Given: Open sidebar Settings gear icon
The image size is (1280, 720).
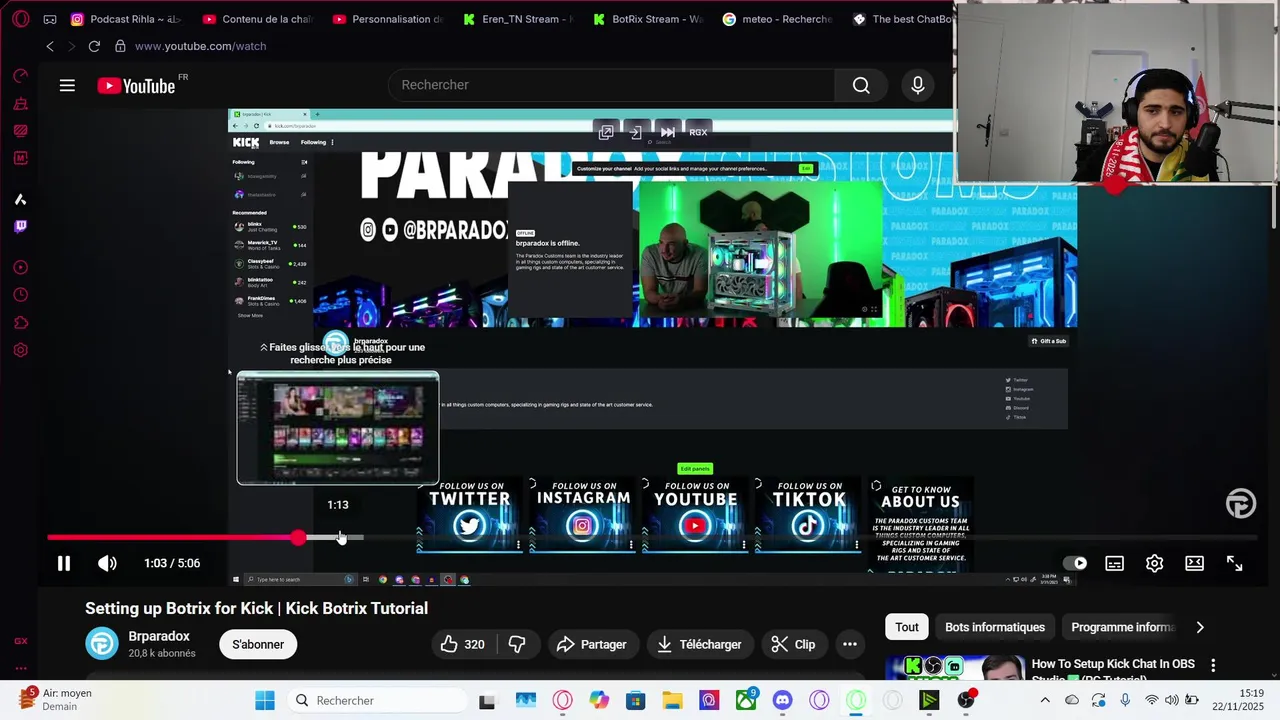Looking at the screenshot, I should [20, 350].
